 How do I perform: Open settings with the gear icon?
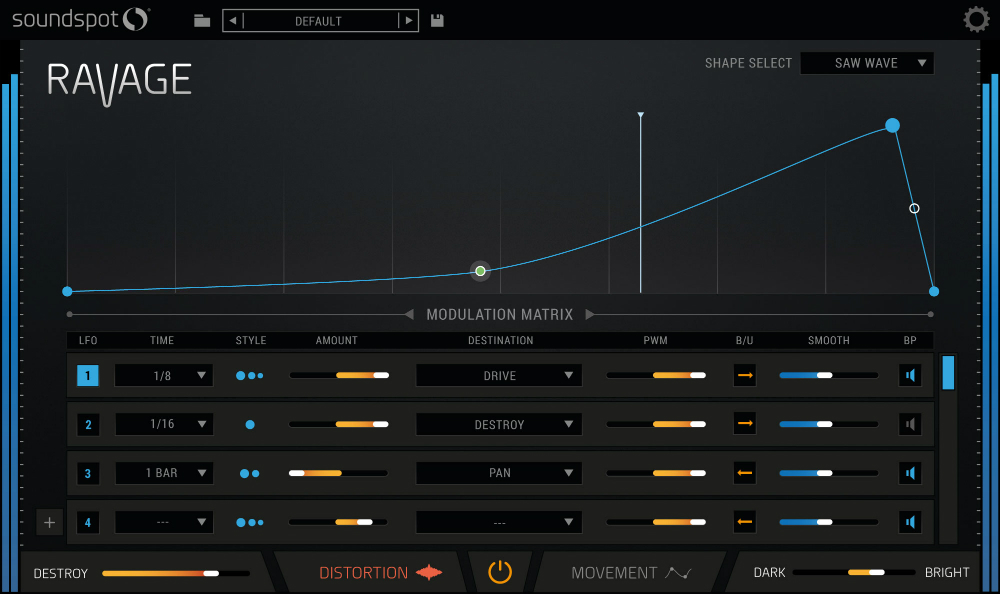point(976,19)
